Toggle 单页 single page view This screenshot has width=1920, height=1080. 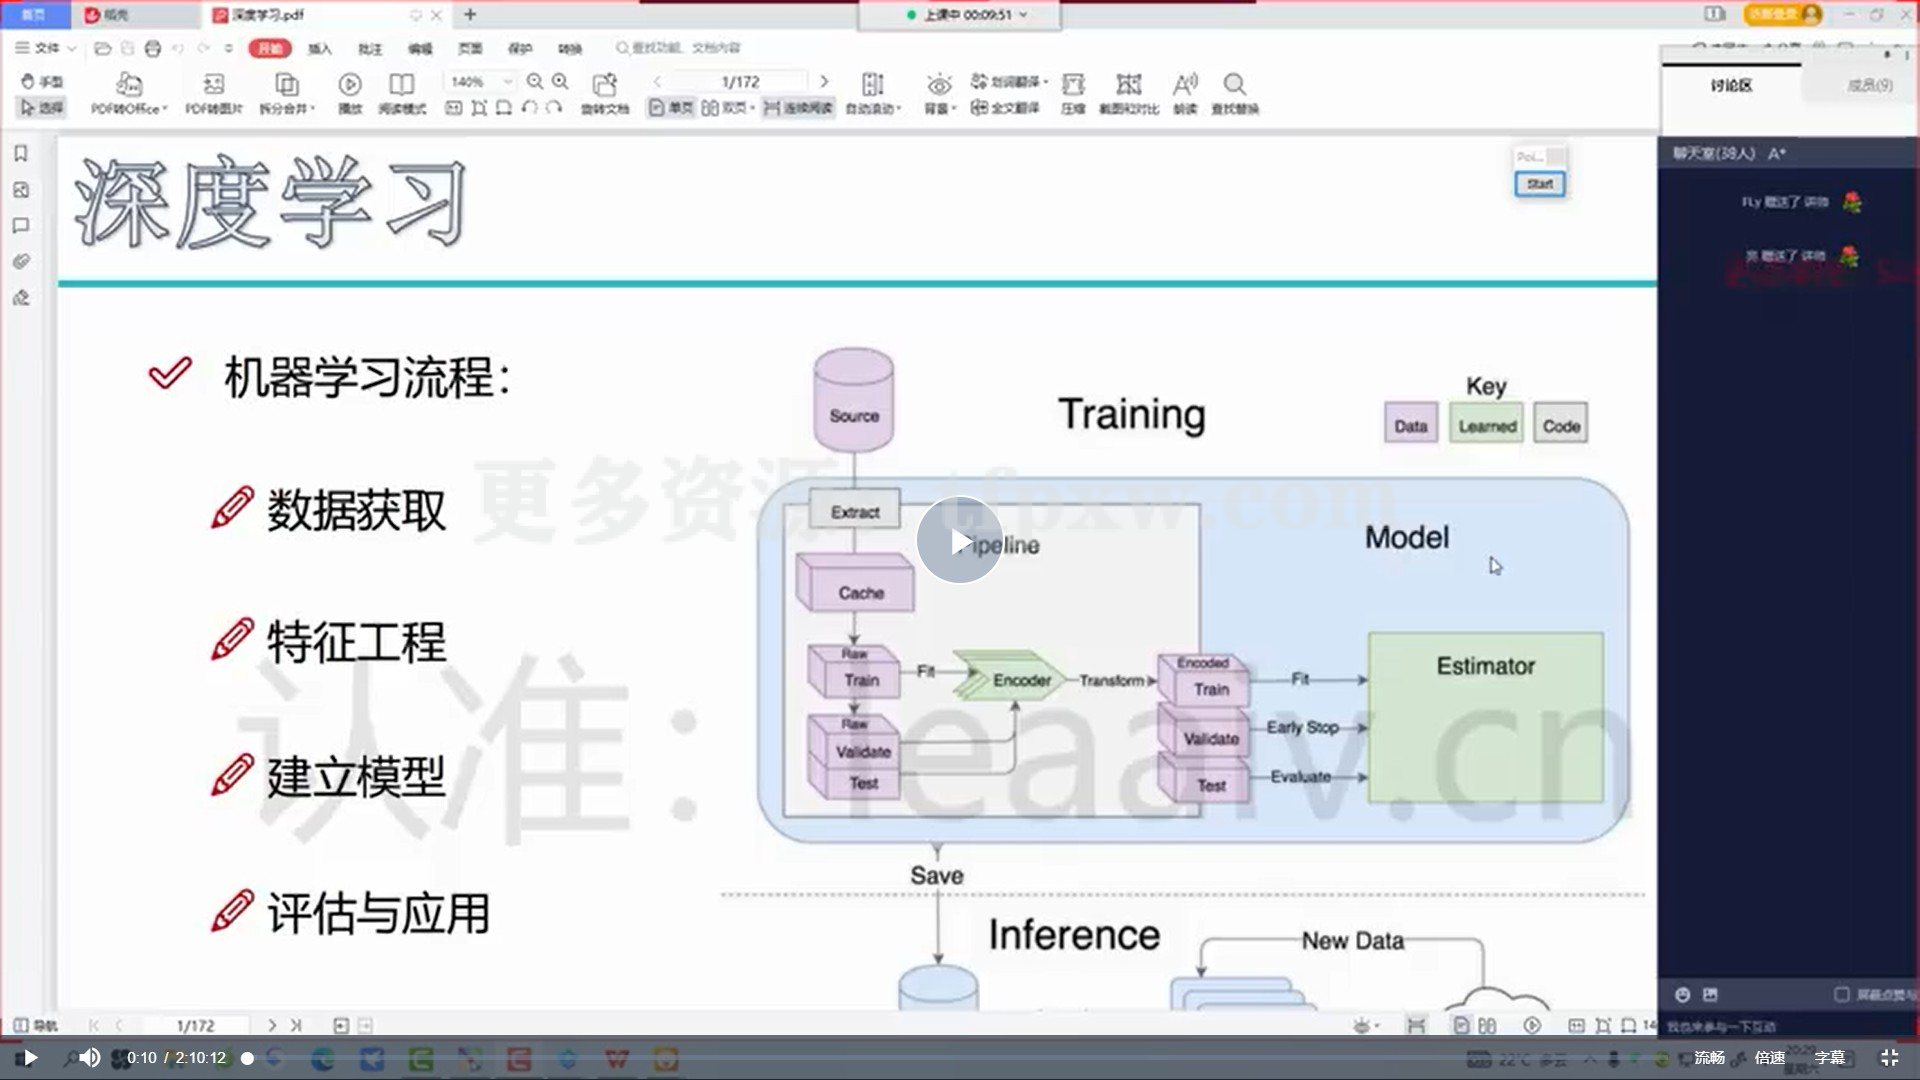click(676, 108)
